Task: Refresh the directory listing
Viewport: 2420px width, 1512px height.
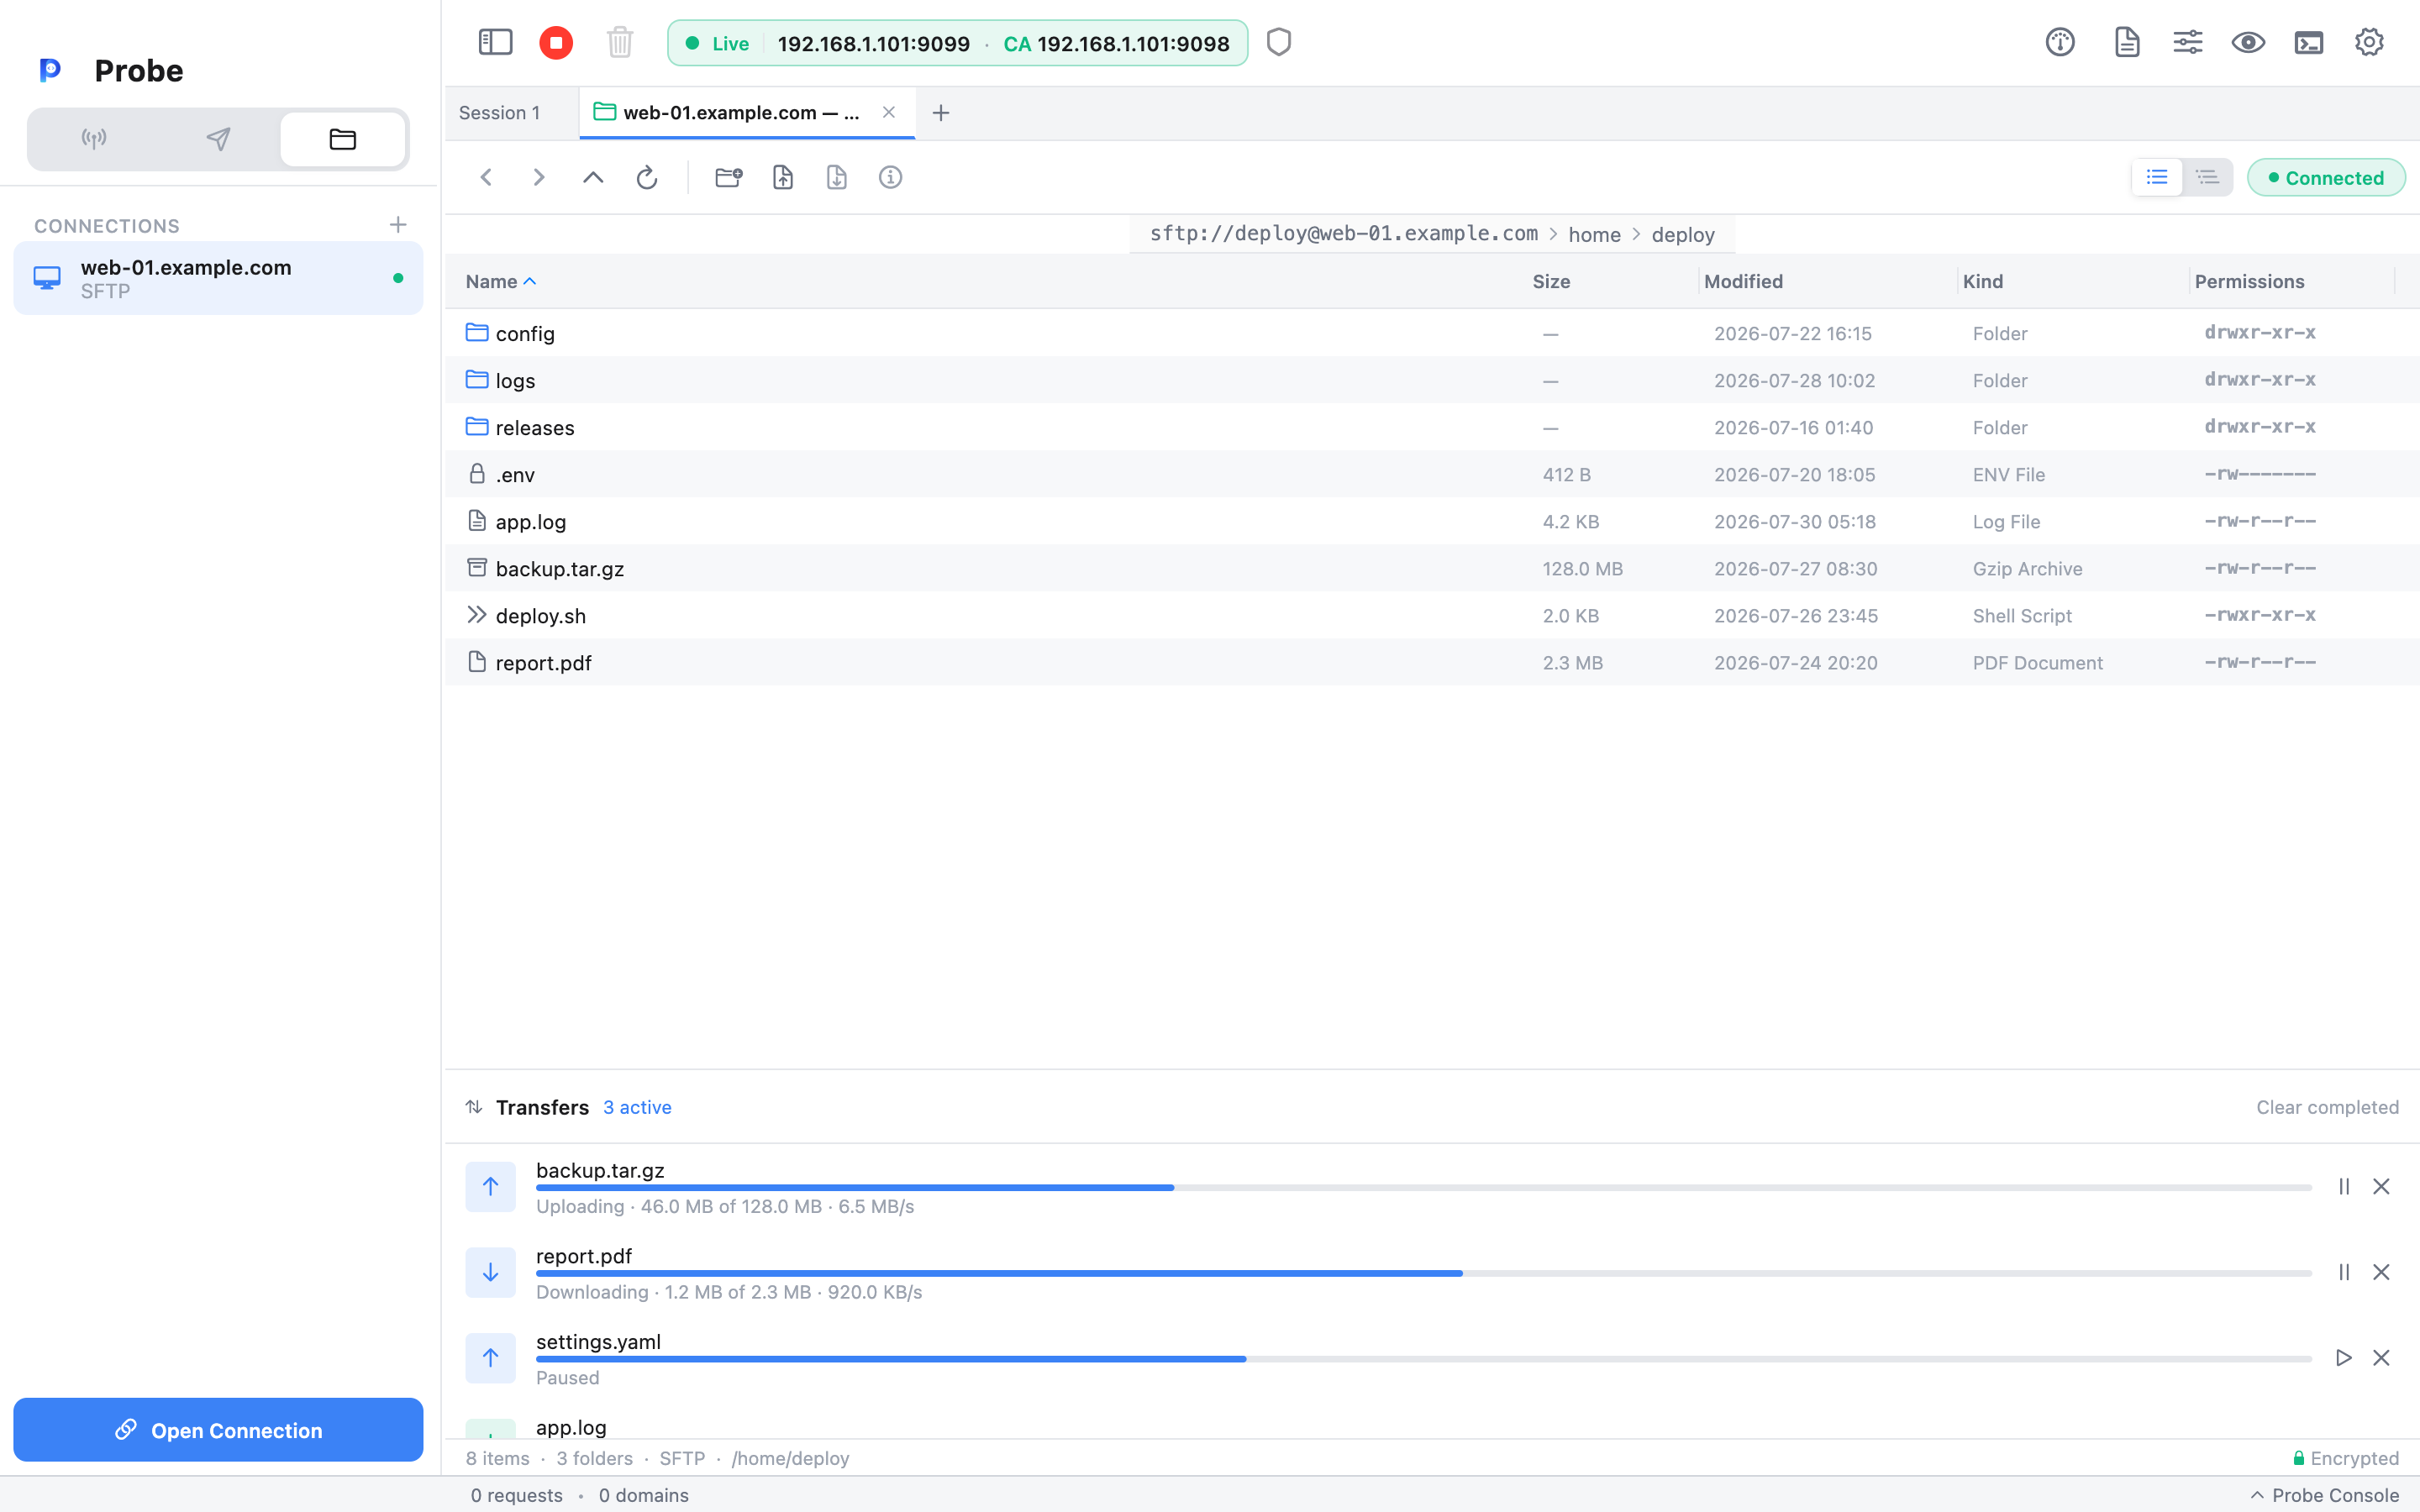Action: tap(647, 177)
